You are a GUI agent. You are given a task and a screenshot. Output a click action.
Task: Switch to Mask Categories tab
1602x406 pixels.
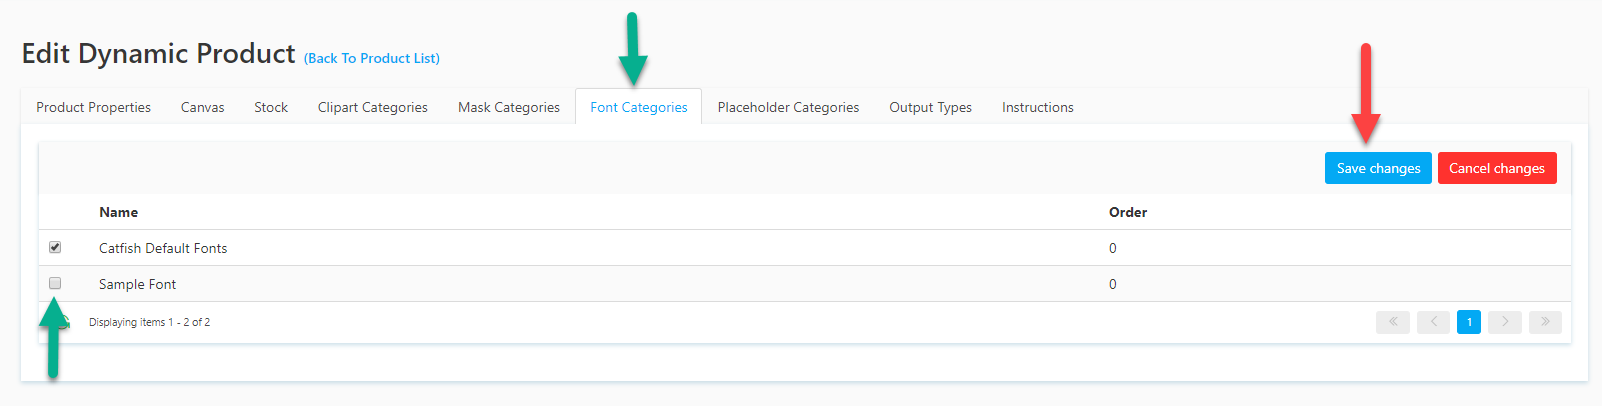tap(508, 107)
